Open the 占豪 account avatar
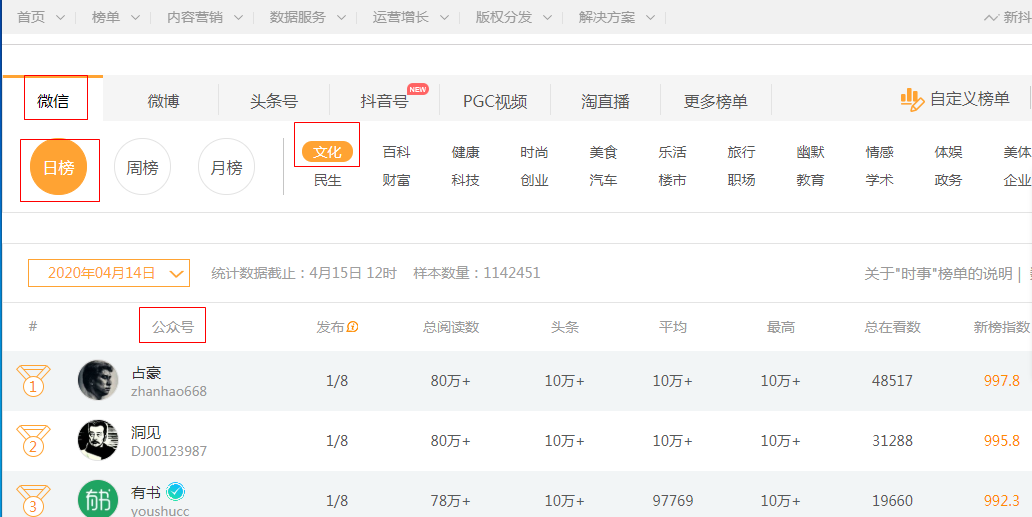1032x517 pixels. pos(98,380)
